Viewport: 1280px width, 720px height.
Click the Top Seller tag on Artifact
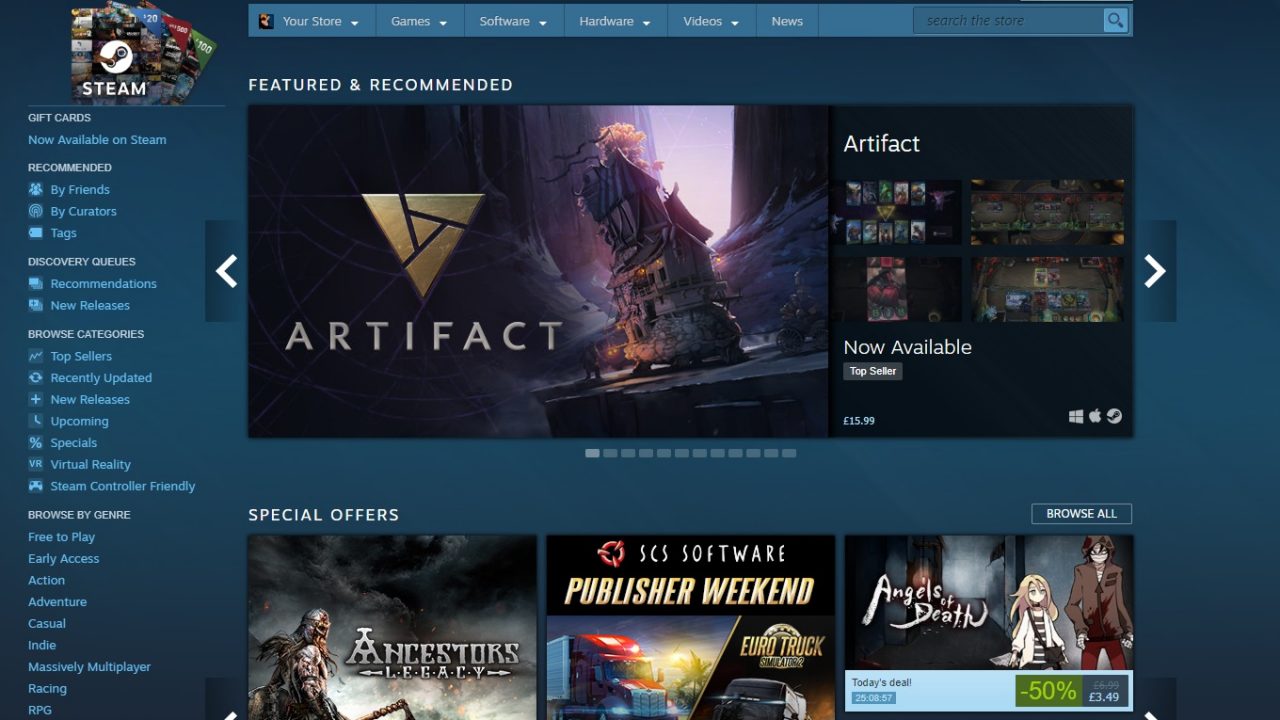873,371
